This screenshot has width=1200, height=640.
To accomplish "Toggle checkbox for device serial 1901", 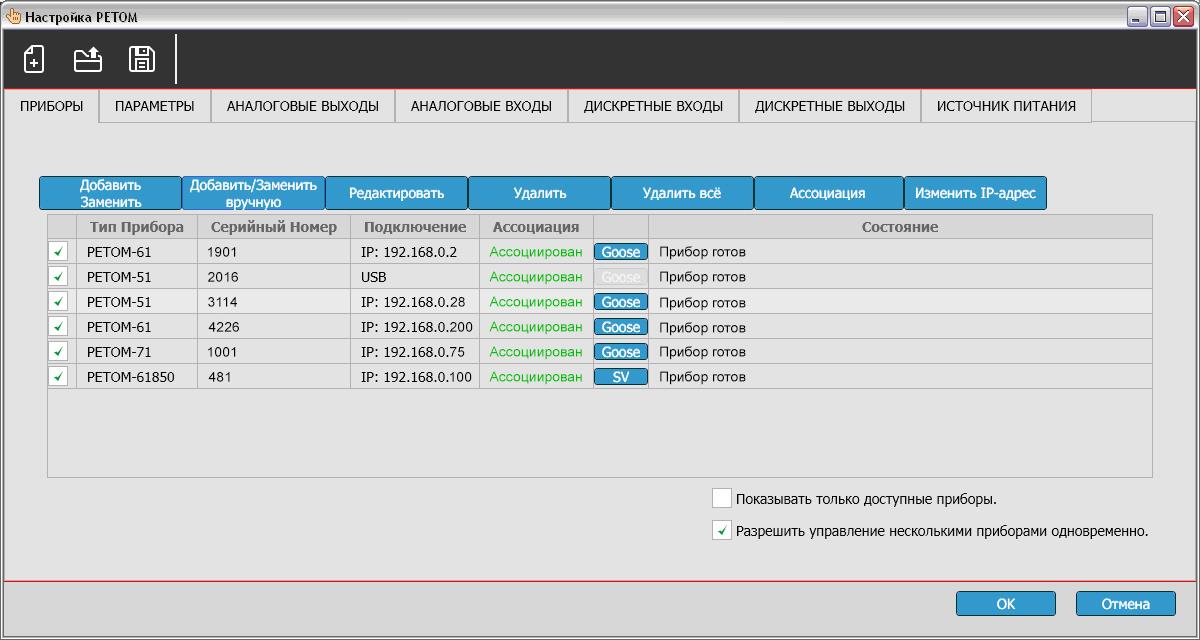I will (59, 252).
